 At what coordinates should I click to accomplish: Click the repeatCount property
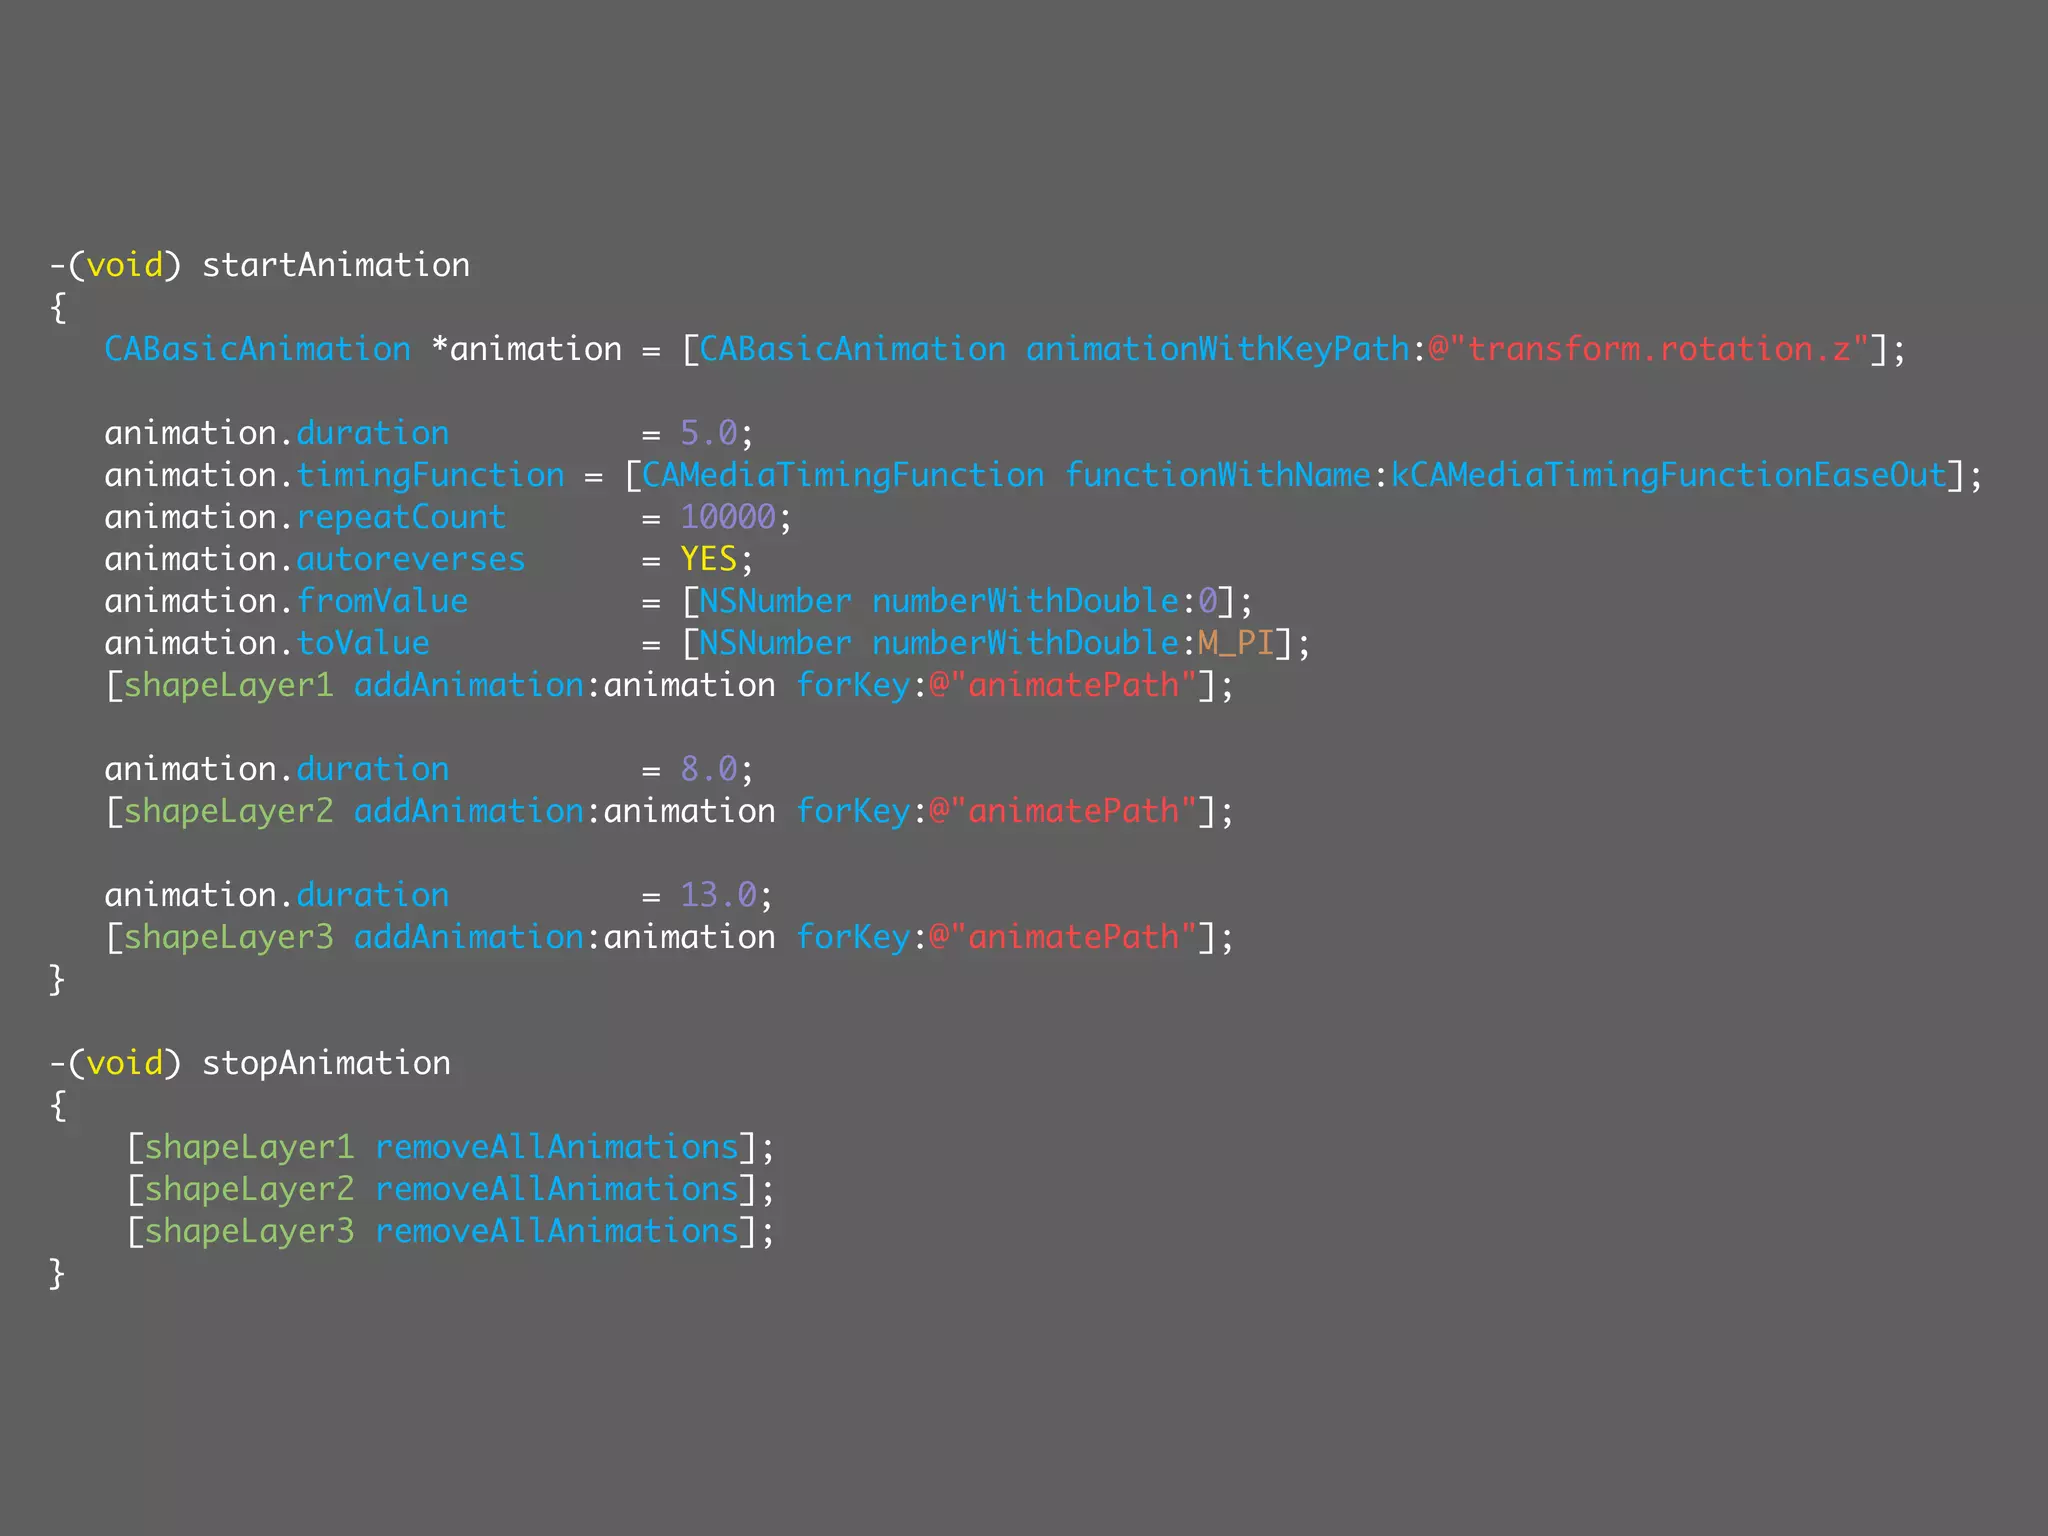[401, 518]
